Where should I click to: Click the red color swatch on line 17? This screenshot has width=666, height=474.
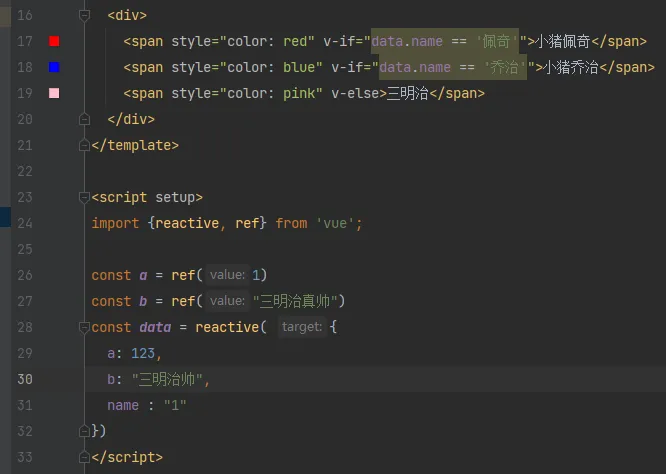coord(54,41)
